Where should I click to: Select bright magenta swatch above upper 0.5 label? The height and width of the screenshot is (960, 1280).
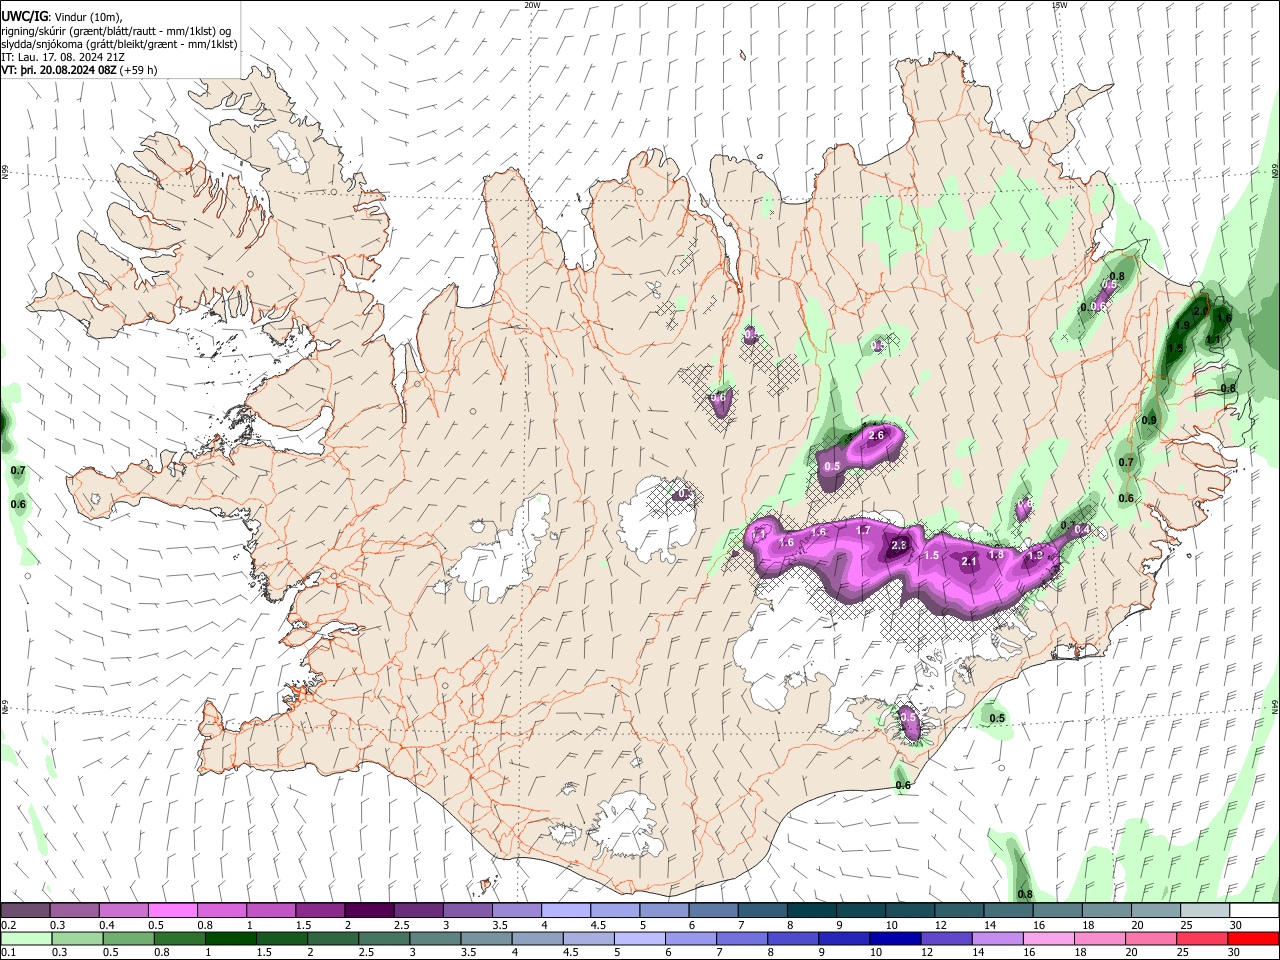(x=172, y=911)
